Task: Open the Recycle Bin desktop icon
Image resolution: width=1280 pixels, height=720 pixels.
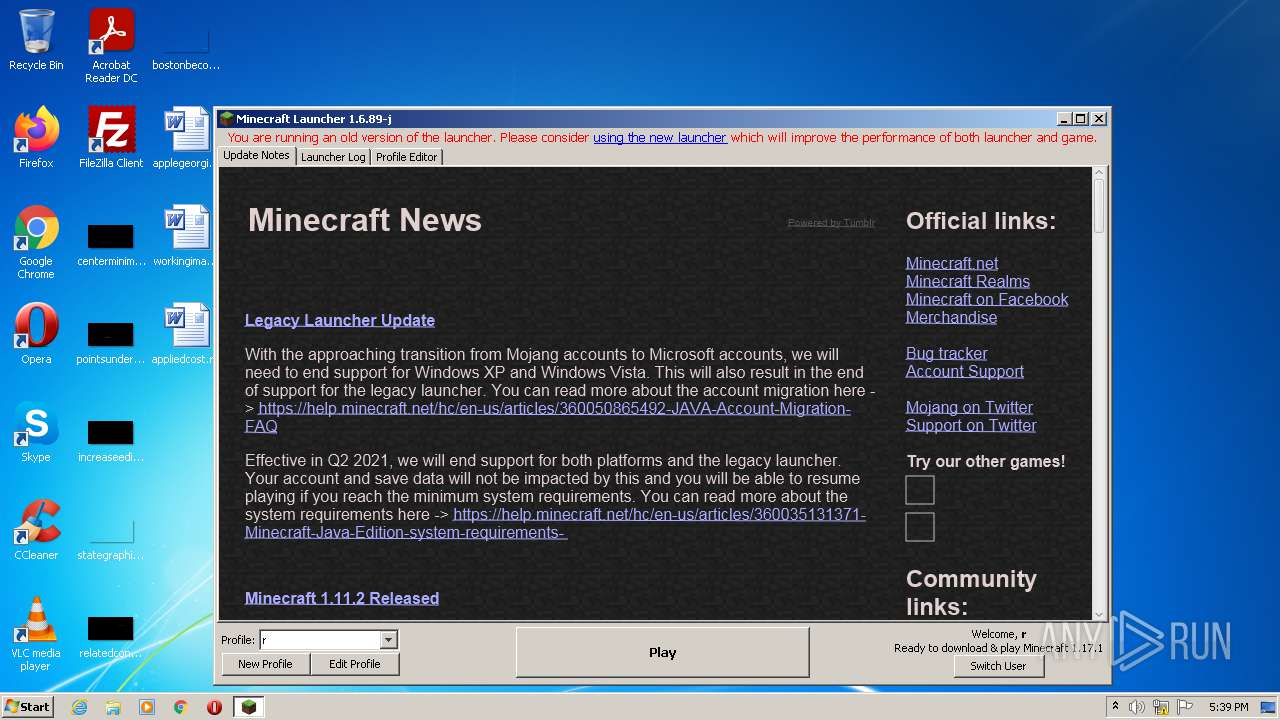Action: [36, 41]
